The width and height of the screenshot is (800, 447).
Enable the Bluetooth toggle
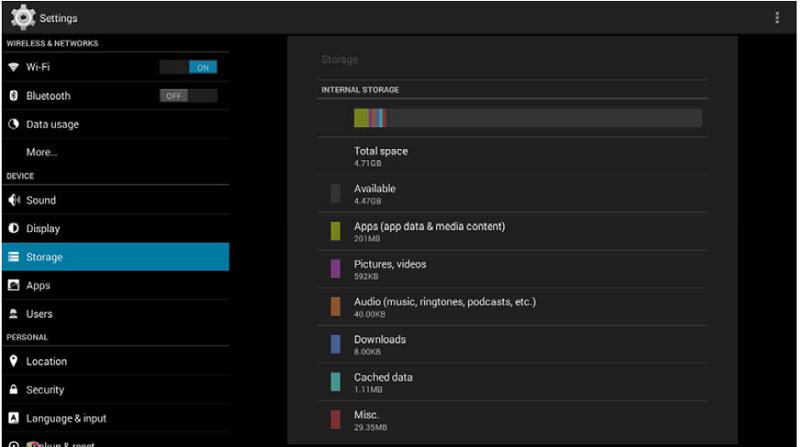188,96
